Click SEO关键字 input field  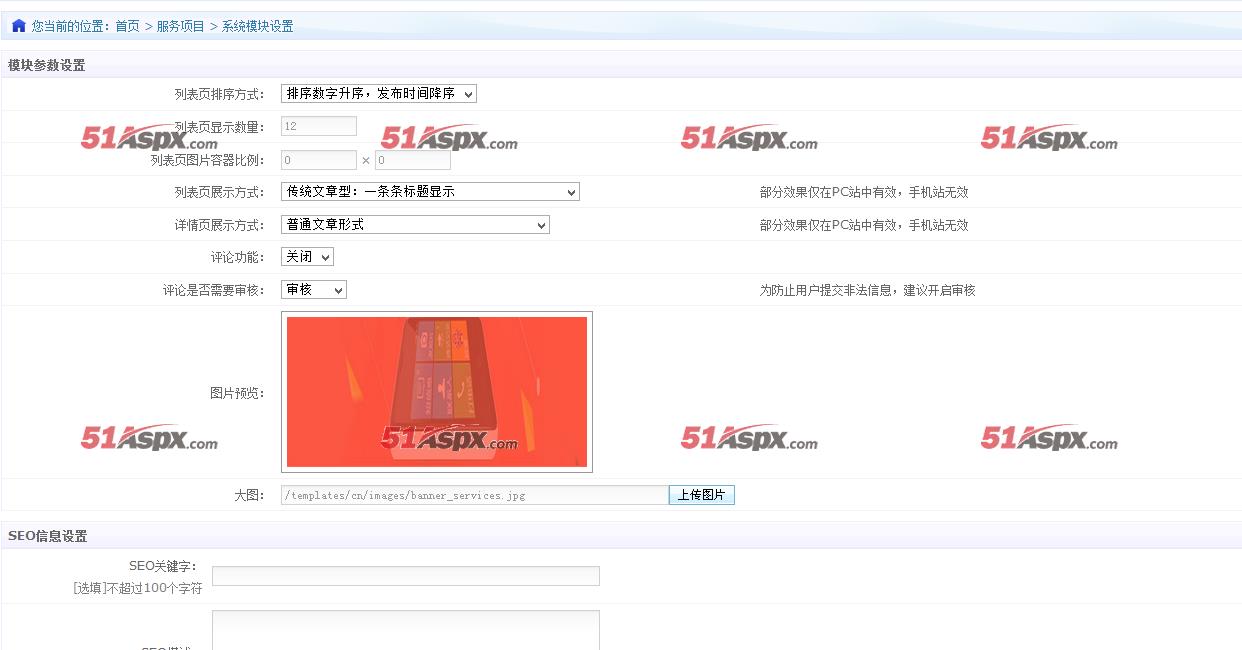406,576
